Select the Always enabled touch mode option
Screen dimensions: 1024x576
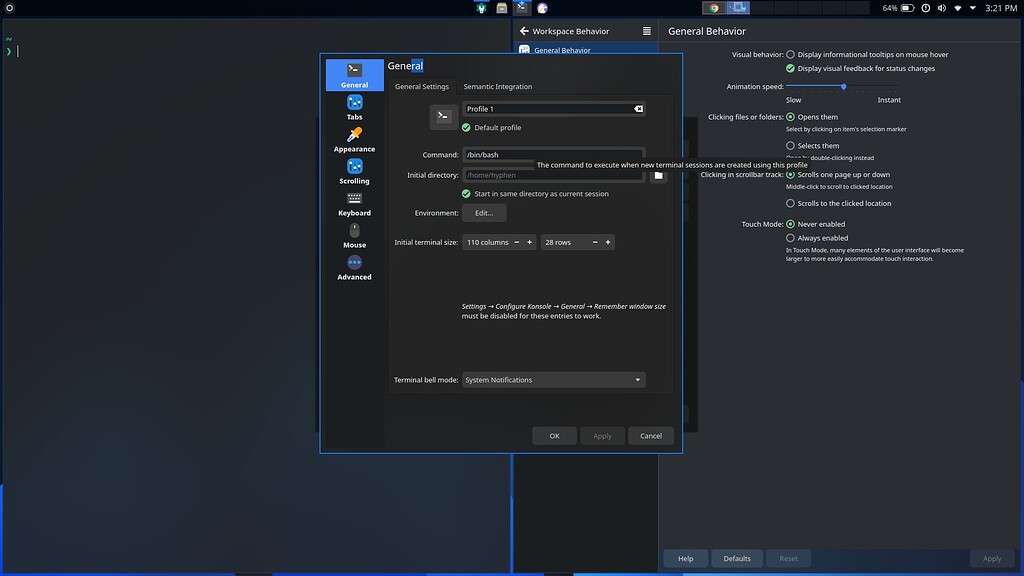[790, 238]
